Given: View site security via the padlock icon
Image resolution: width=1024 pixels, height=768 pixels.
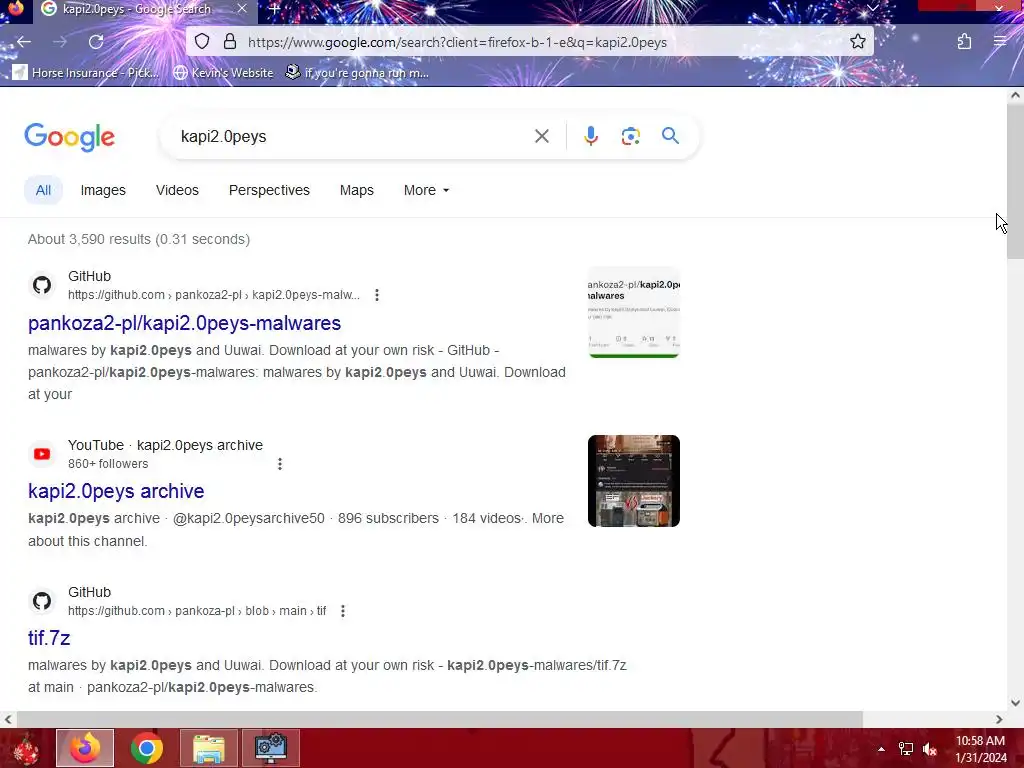Looking at the screenshot, I should (230, 42).
